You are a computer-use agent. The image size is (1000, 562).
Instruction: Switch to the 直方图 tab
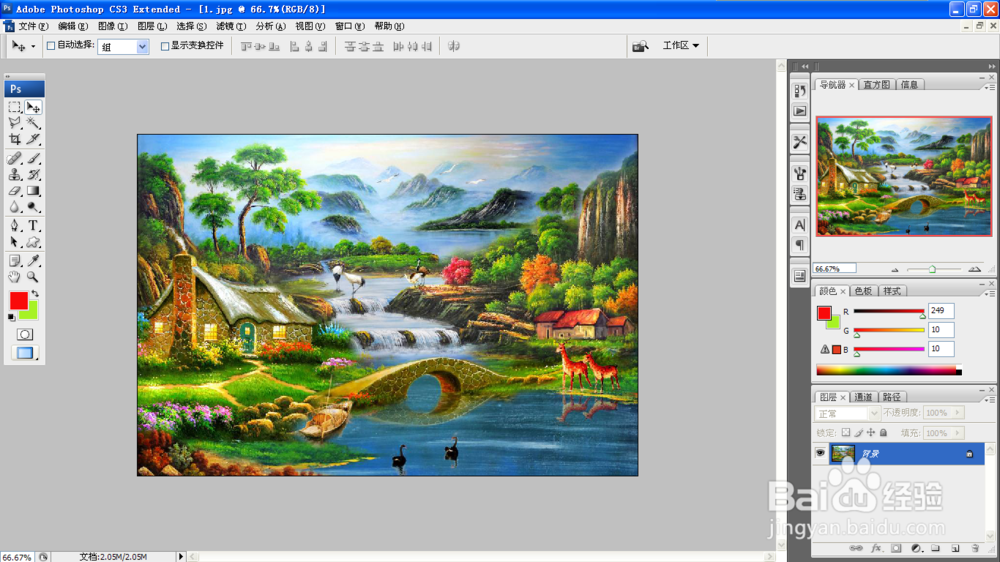[x=876, y=85]
